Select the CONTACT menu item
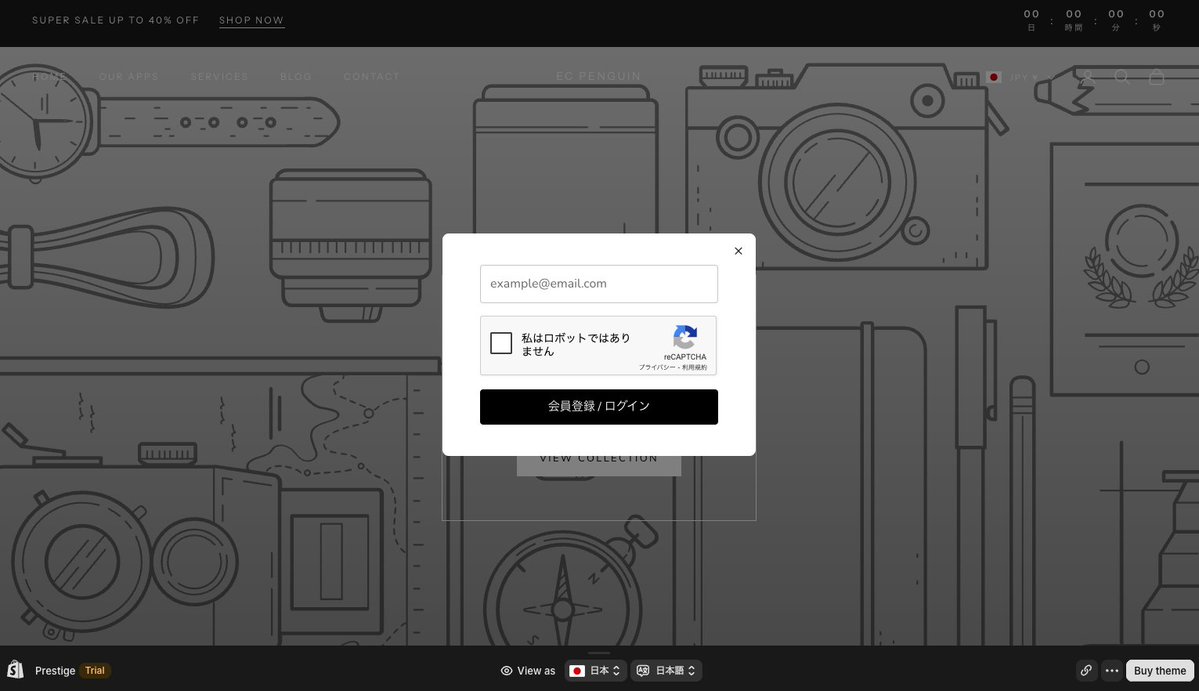 coord(371,75)
